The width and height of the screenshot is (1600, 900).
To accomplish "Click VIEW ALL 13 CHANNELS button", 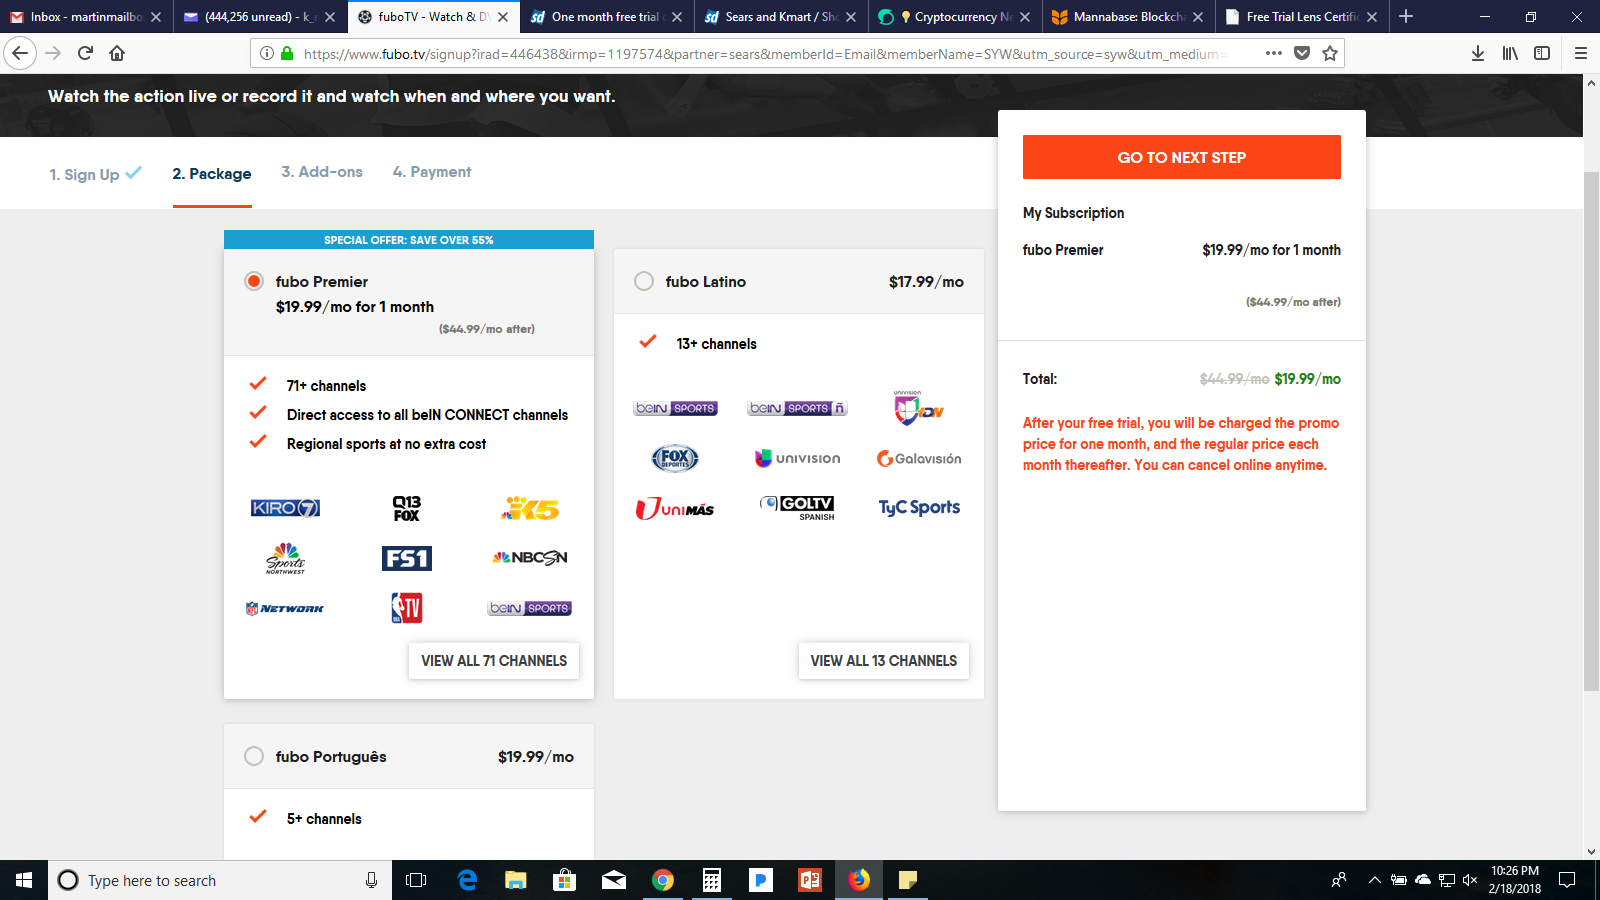I will click(x=884, y=661).
